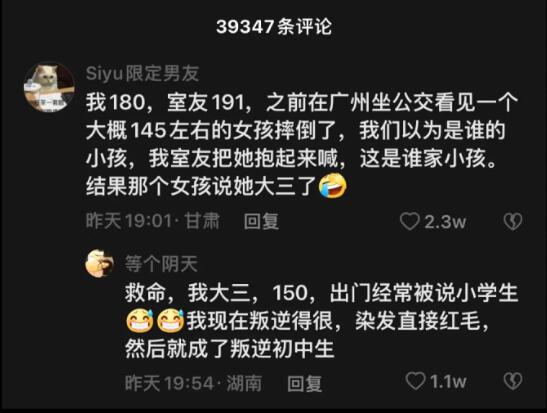Tap the first sweat-smile emoji in the reply
This screenshot has height=413, width=547.
(x=139, y=320)
